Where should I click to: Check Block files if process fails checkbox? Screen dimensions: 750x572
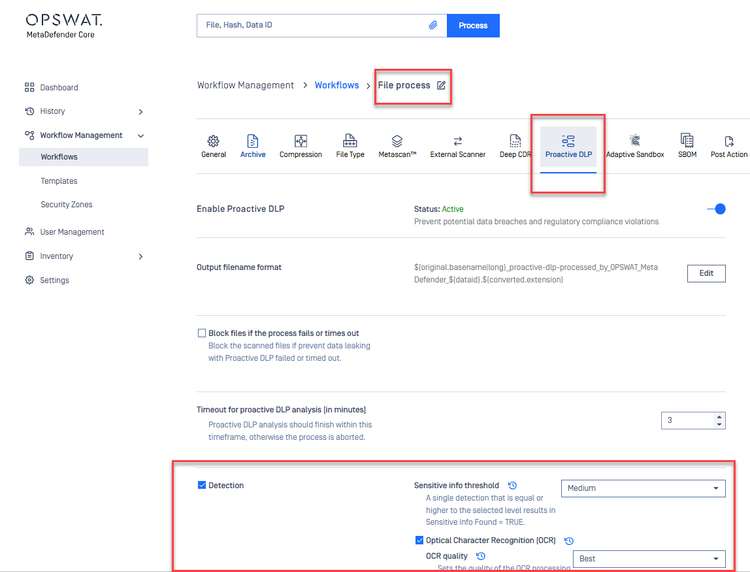tap(202, 333)
